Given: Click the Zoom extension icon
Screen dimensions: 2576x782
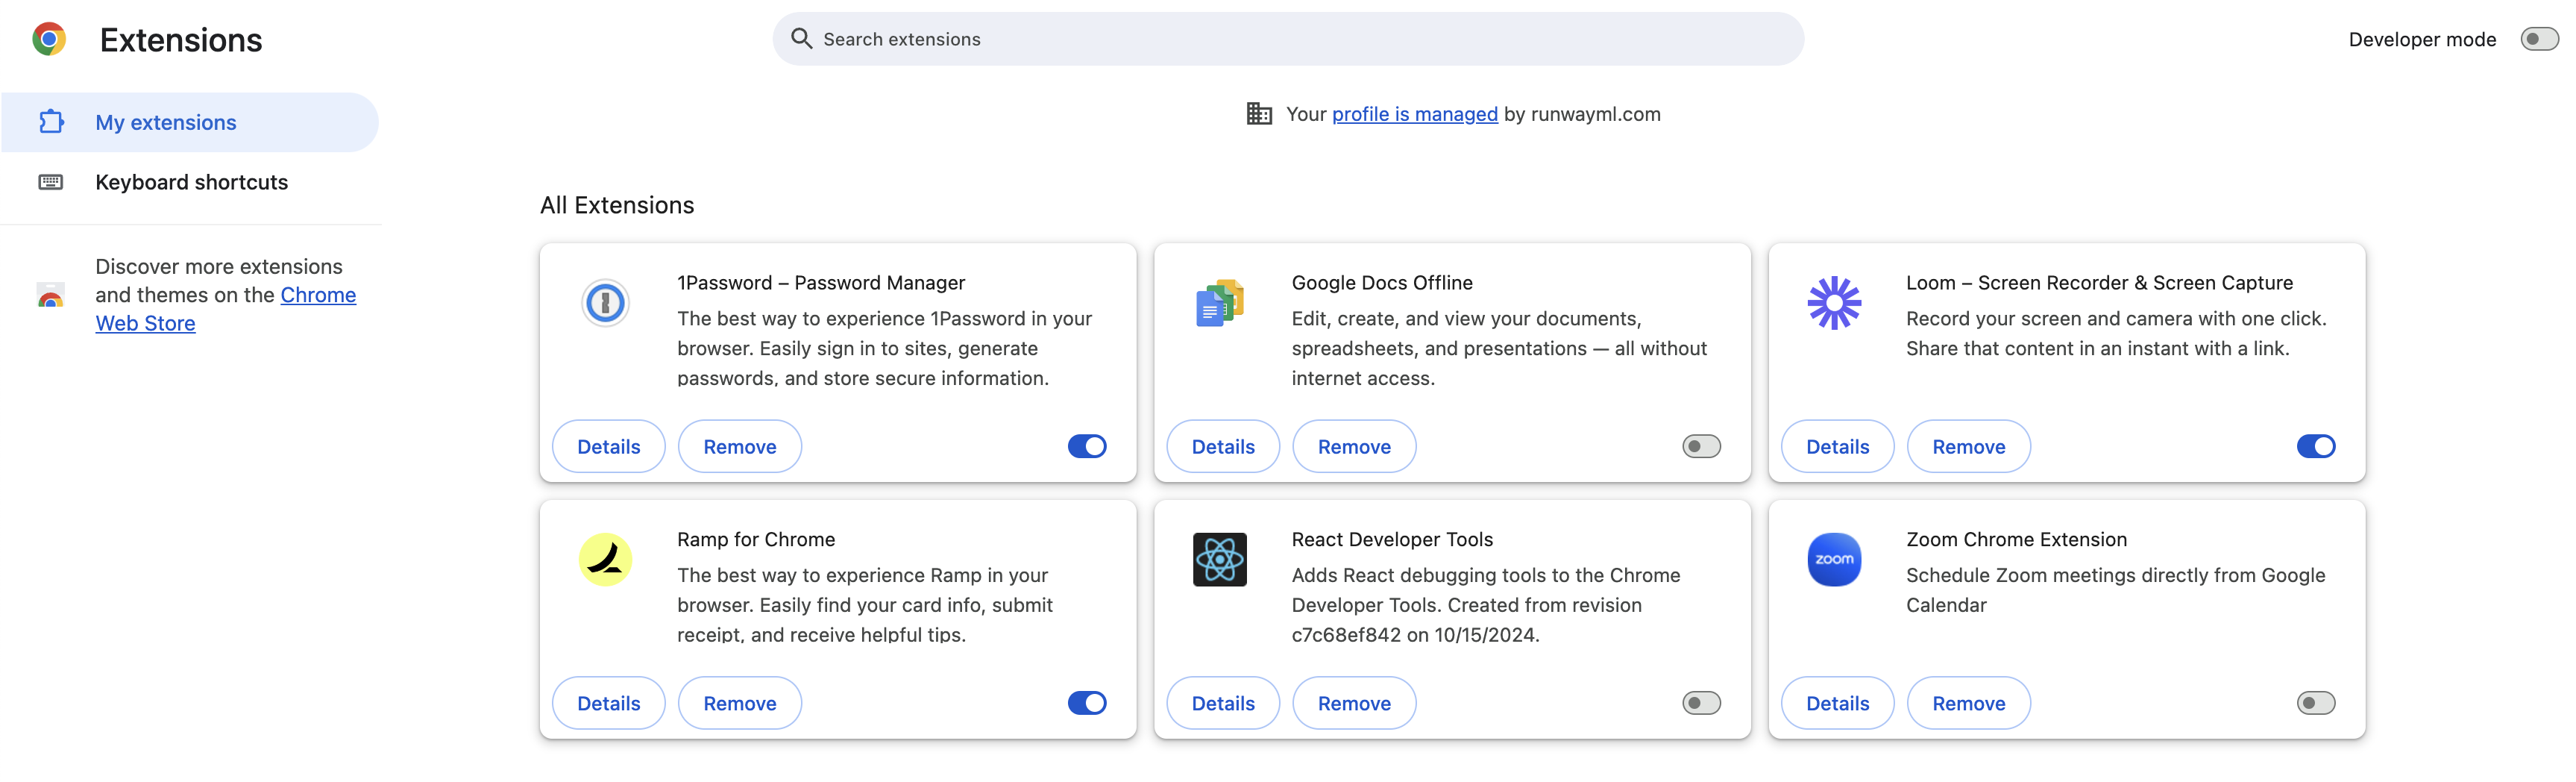Looking at the screenshot, I should (1834, 559).
